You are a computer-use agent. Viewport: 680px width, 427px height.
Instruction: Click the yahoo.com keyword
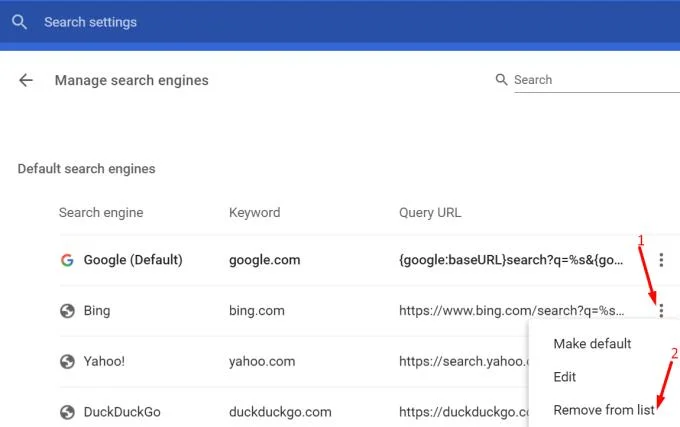click(x=262, y=362)
